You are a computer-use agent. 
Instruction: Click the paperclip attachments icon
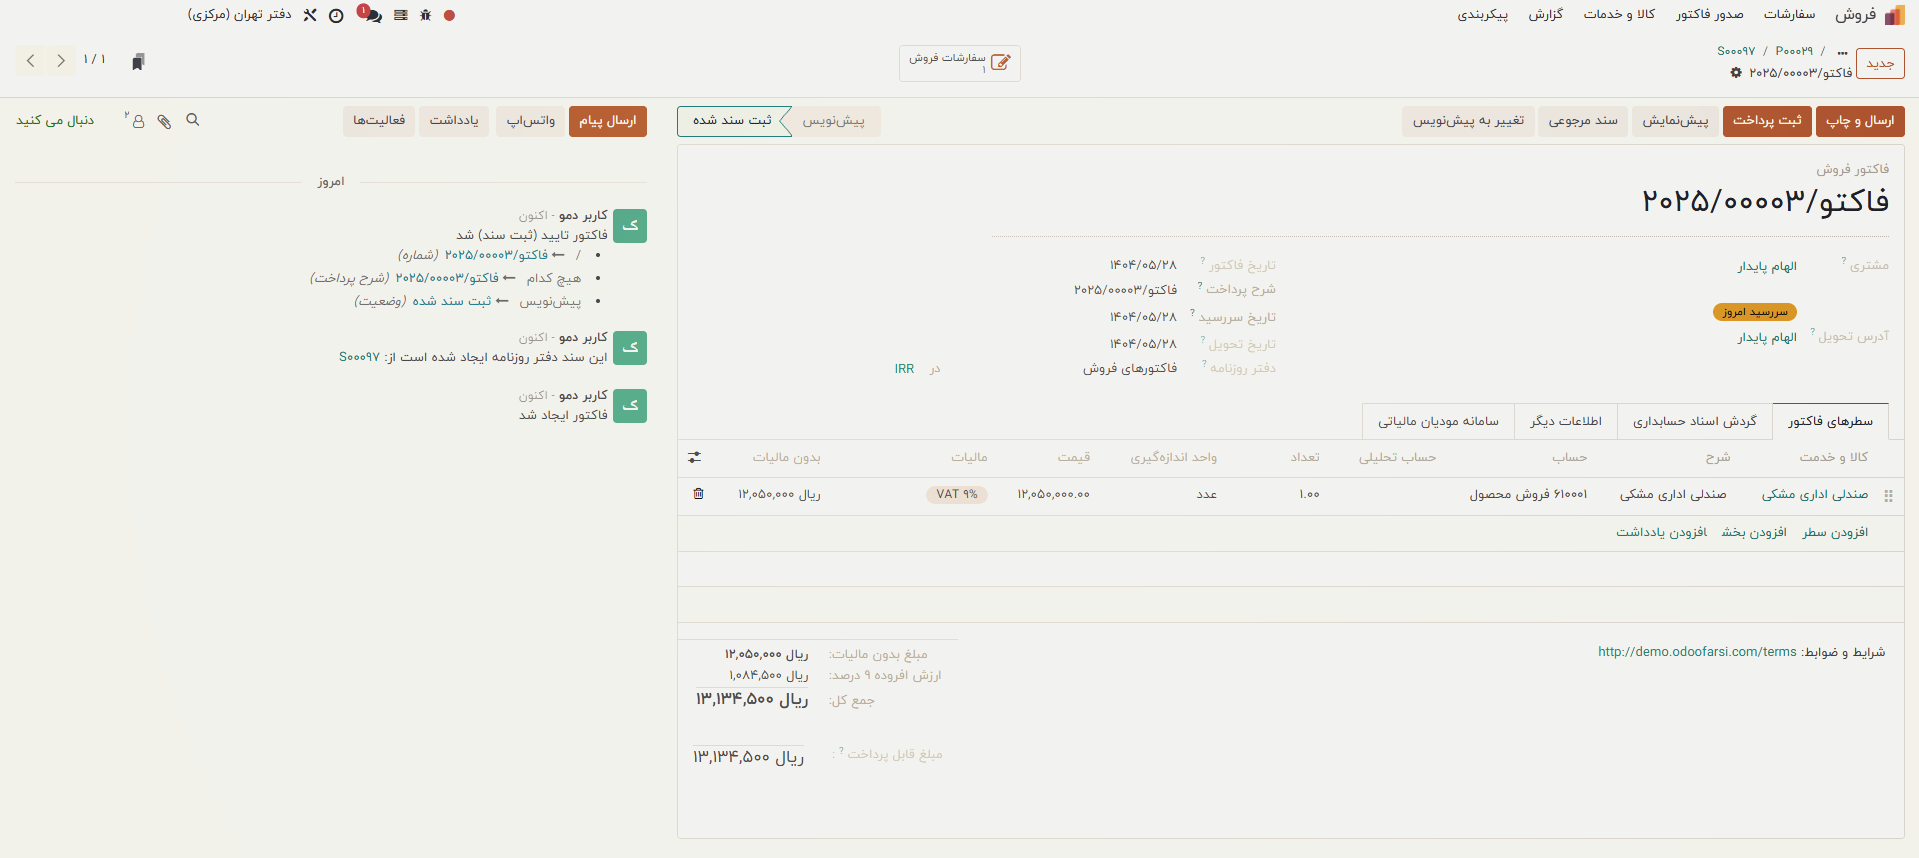[164, 121]
